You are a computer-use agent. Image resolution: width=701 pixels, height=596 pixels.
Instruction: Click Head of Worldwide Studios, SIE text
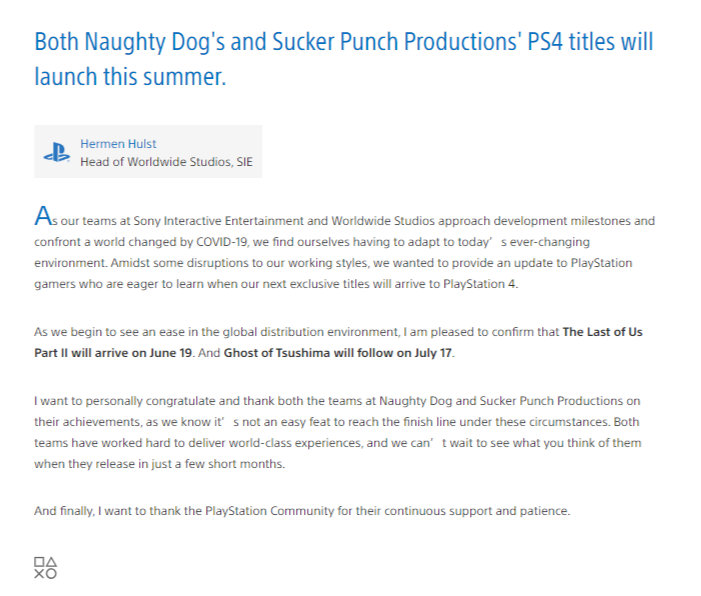tap(166, 162)
